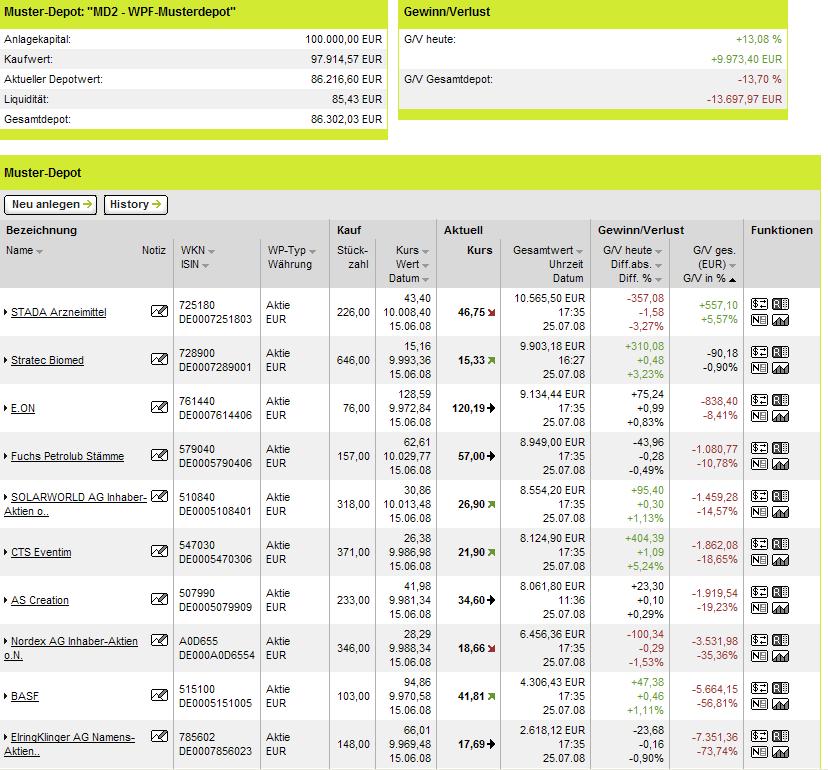Show the chart icon for CTS Eventim
The height and width of the screenshot is (770, 828).
point(780,560)
